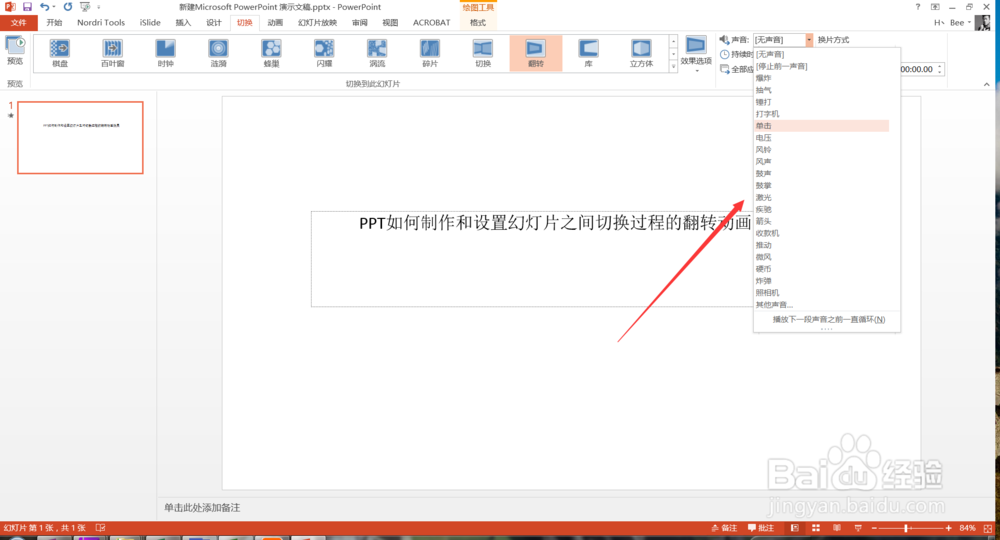Open the 文件 menu
Viewport: 1000px width, 540px height.
[x=18, y=22]
